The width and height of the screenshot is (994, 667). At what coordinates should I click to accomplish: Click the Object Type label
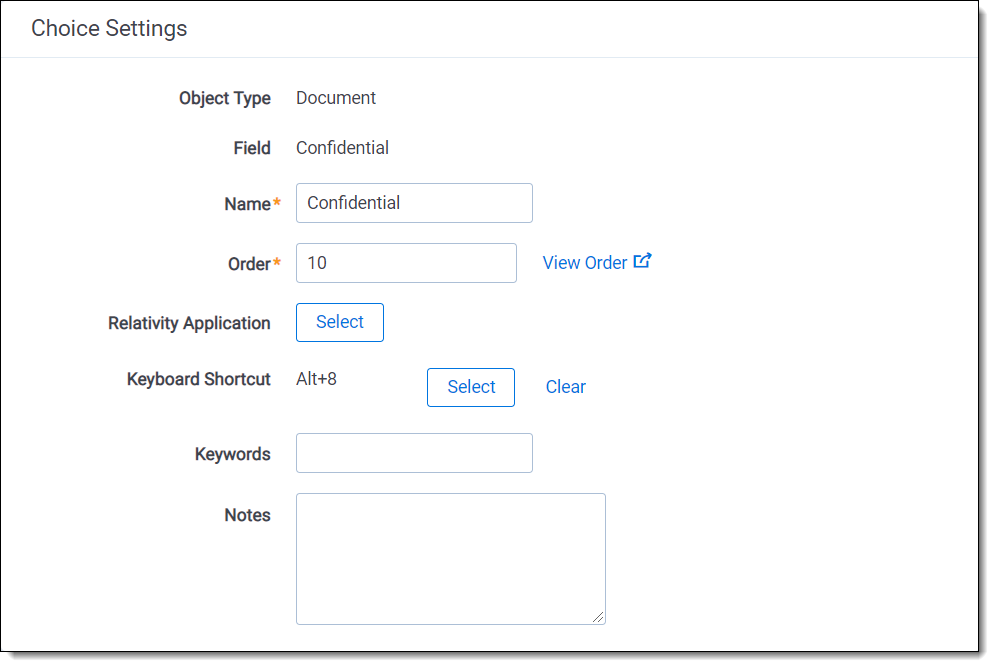click(x=224, y=98)
